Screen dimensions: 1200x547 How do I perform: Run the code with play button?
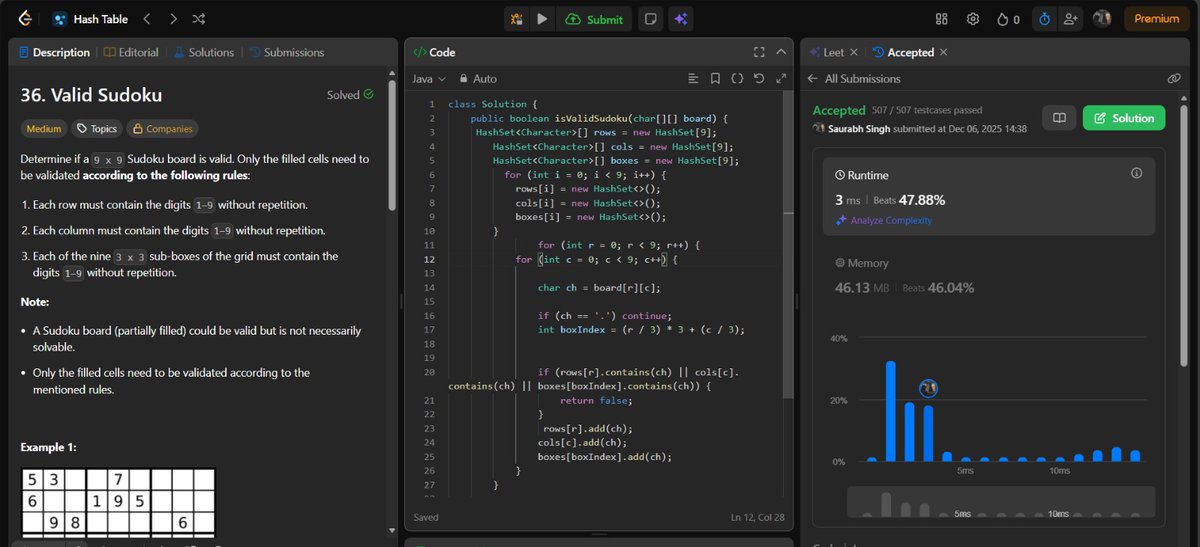(542, 18)
